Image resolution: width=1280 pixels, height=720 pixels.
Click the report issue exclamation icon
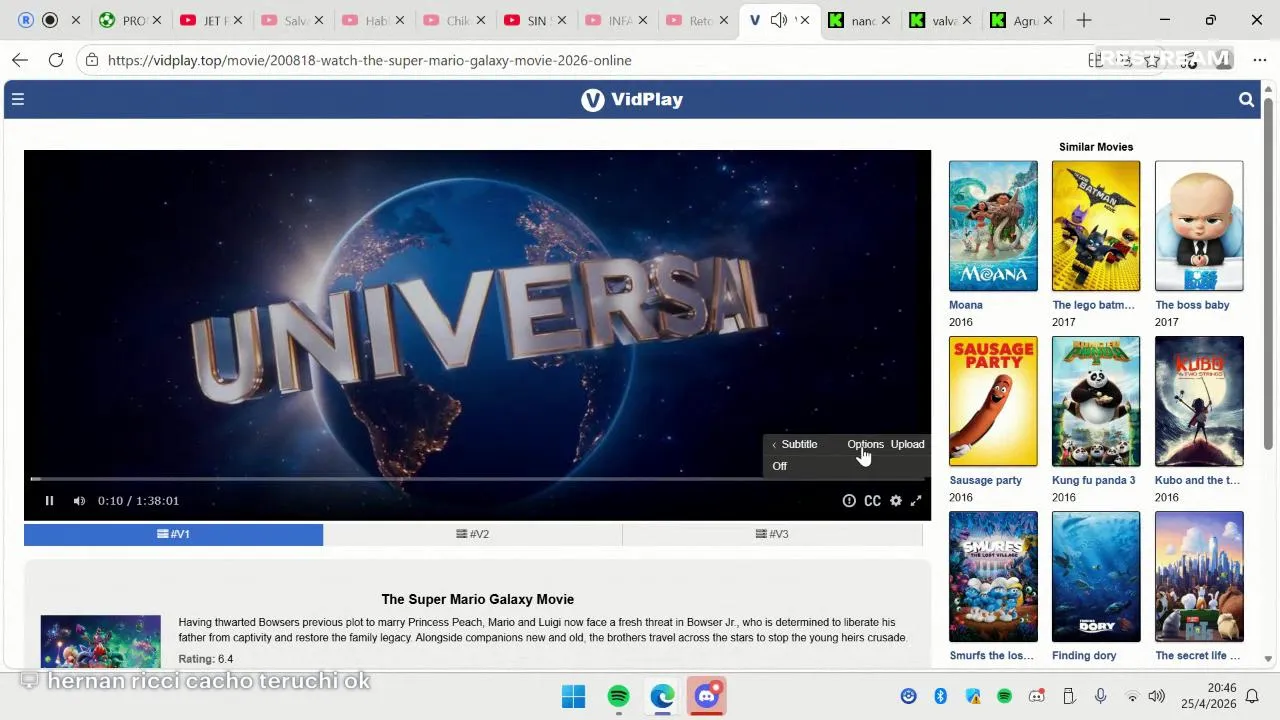(x=849, y=501)
